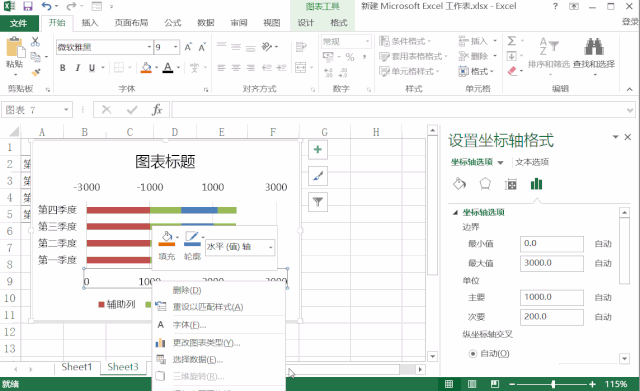Switch to 文本选项 in format pane
Image resolution: width=640 pixels, height=391 pixels.
coord(532,162)
